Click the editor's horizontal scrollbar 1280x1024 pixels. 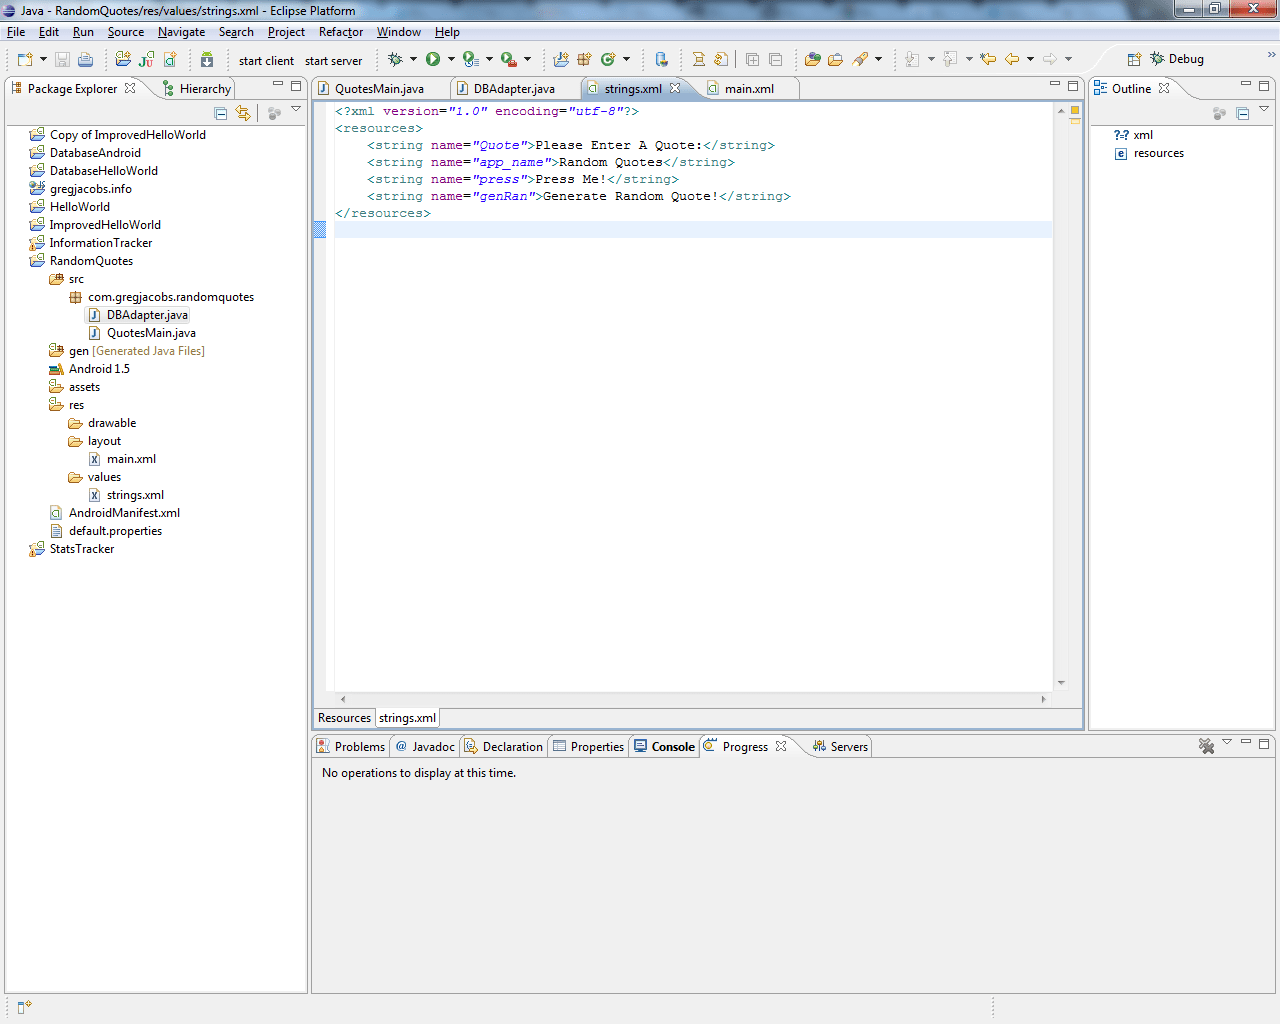coord(692,699)
